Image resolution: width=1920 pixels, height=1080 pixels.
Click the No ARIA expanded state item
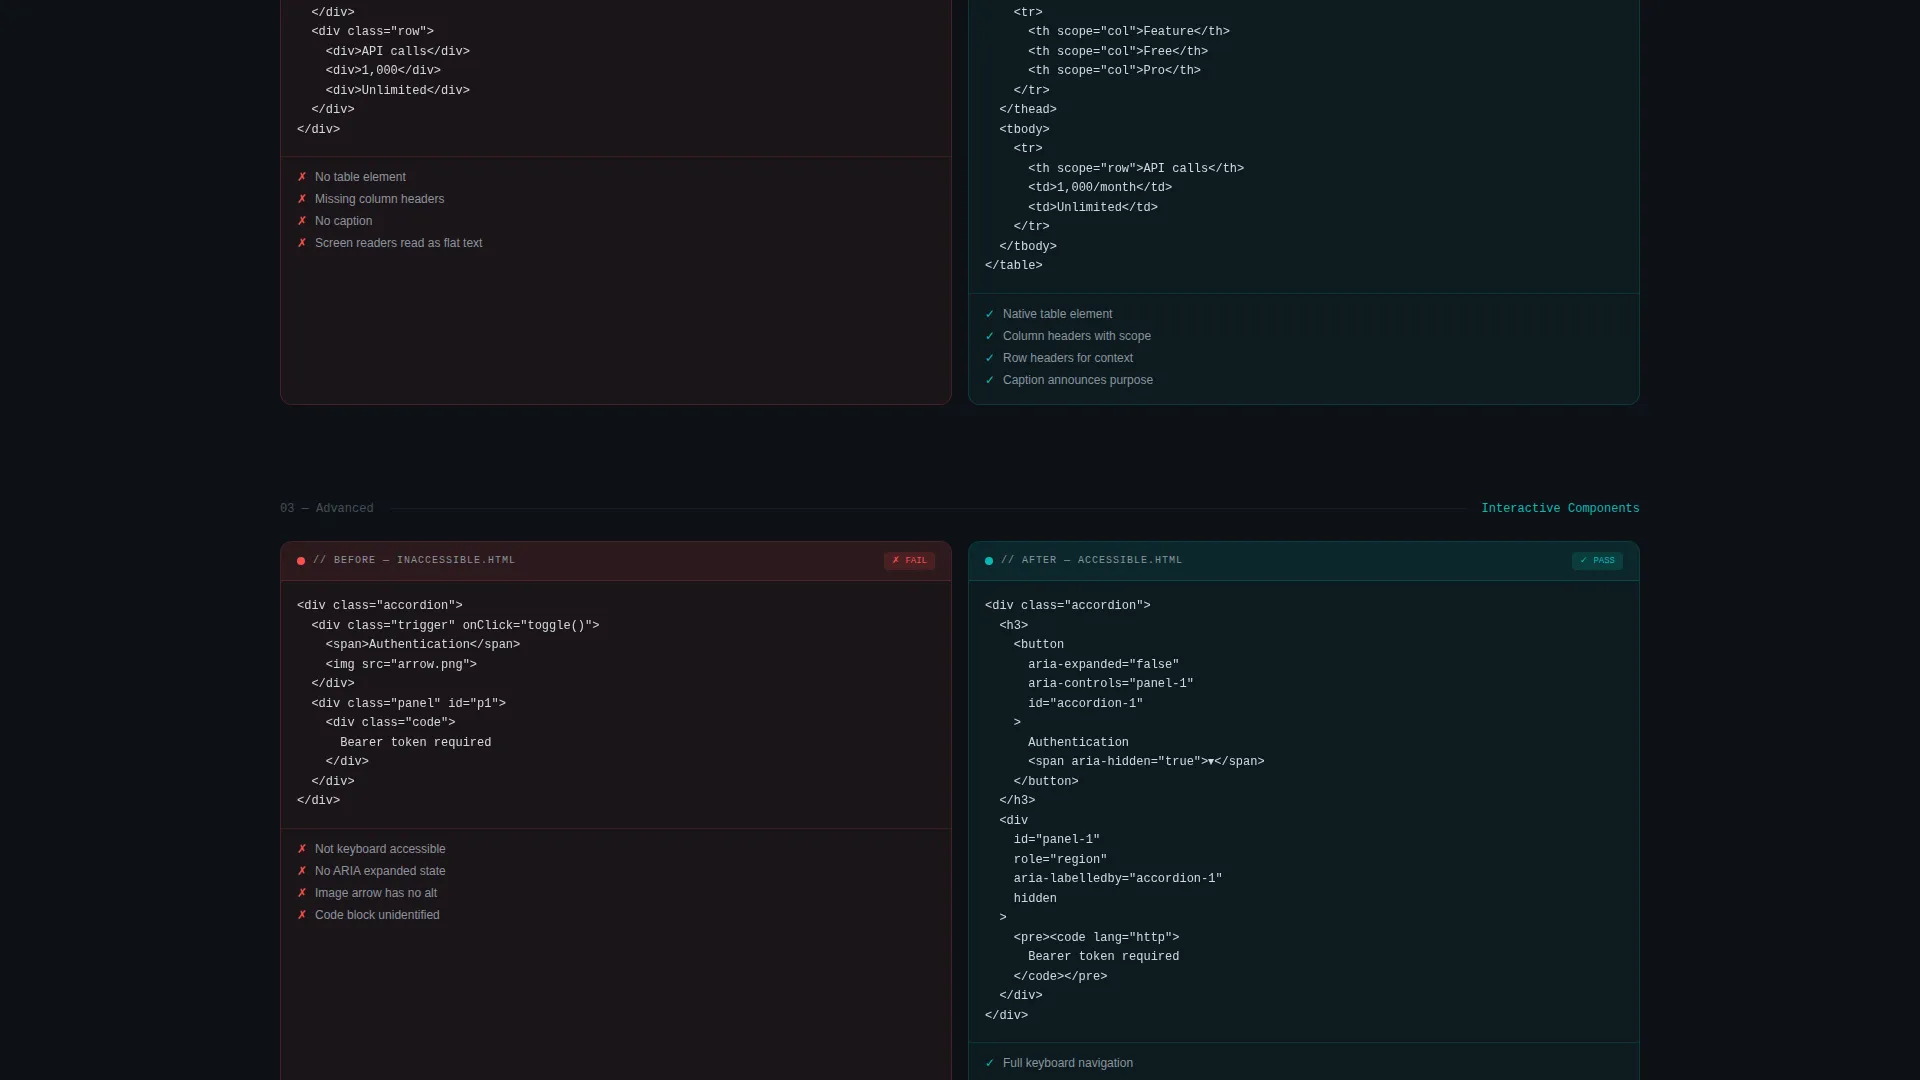point(380,871)
